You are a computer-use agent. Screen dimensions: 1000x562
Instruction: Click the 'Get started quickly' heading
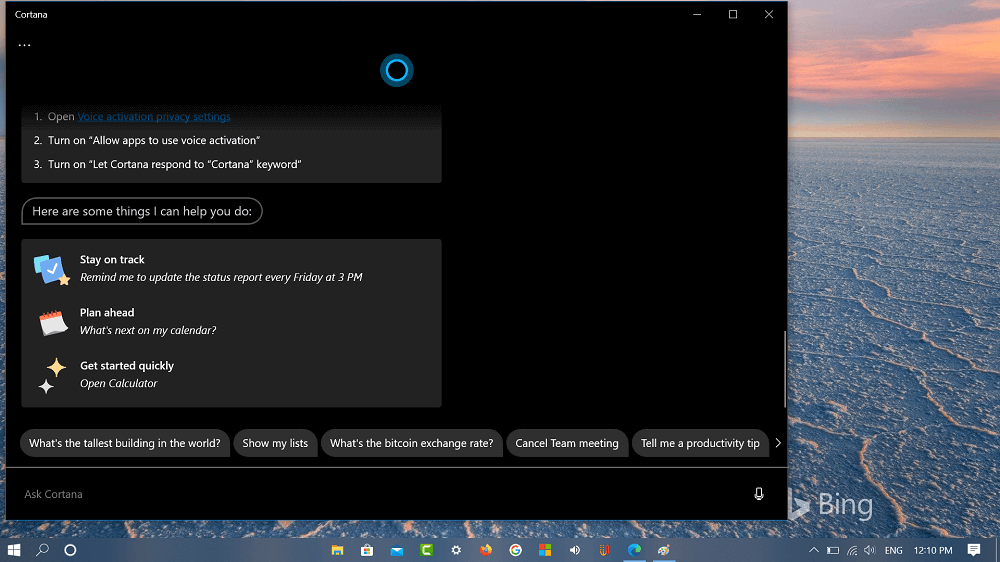coord(127,366)
